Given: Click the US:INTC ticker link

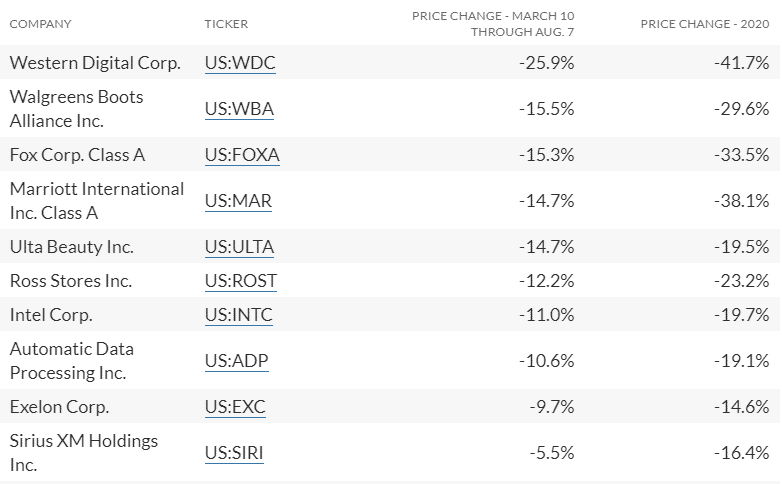Looking at the screenshot, I should (238, 315).
